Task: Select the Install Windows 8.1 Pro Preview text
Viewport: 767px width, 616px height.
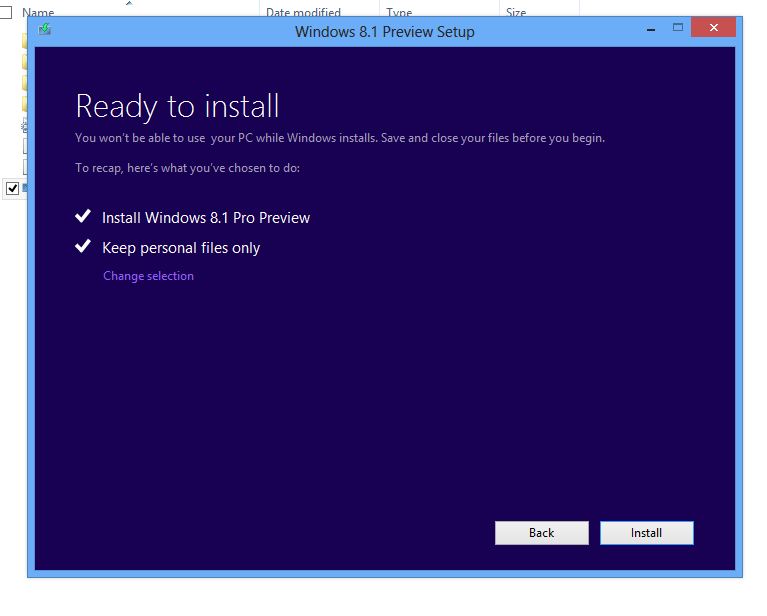Action: point(206,218)
